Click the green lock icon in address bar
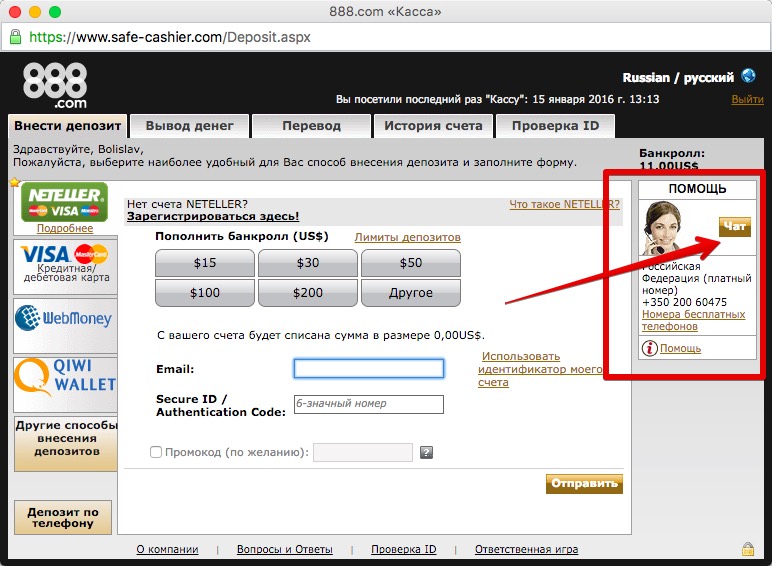 [15, 37]
